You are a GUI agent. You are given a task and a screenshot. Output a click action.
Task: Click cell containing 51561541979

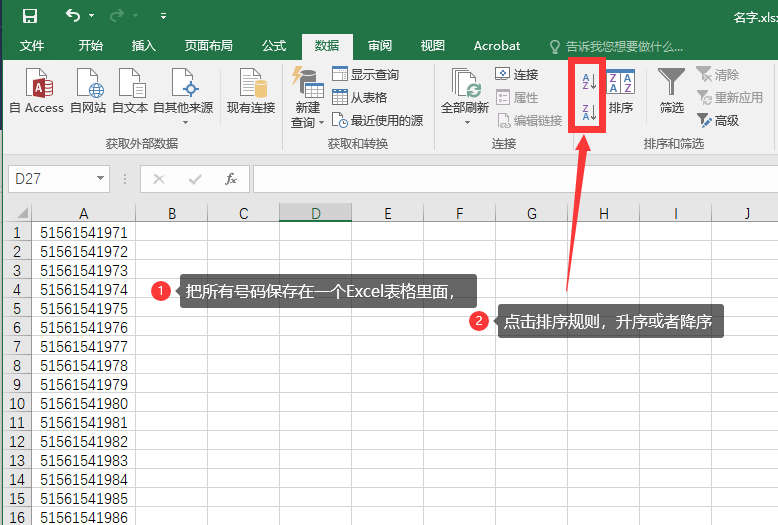tap(83, 384)
